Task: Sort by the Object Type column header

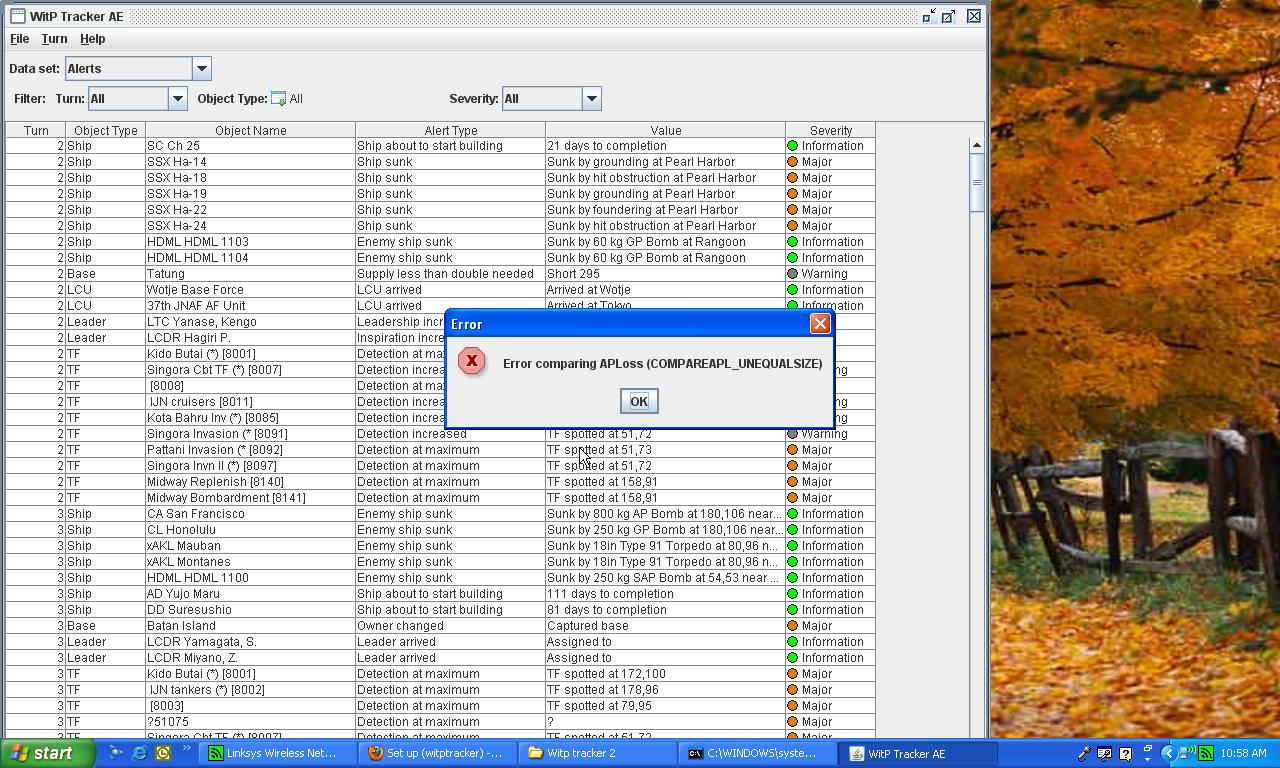Action: point(106,130)
